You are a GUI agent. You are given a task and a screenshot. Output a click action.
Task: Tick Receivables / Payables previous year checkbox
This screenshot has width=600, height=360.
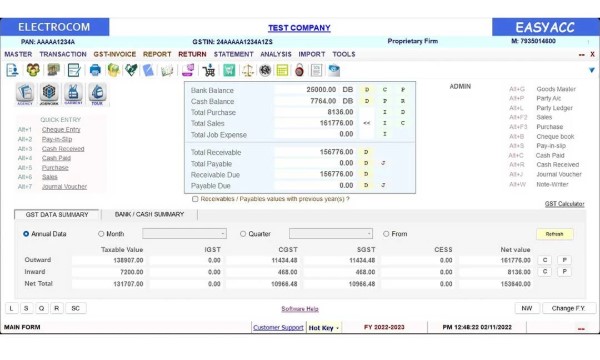pyautogui.click(x=195, y=199)
